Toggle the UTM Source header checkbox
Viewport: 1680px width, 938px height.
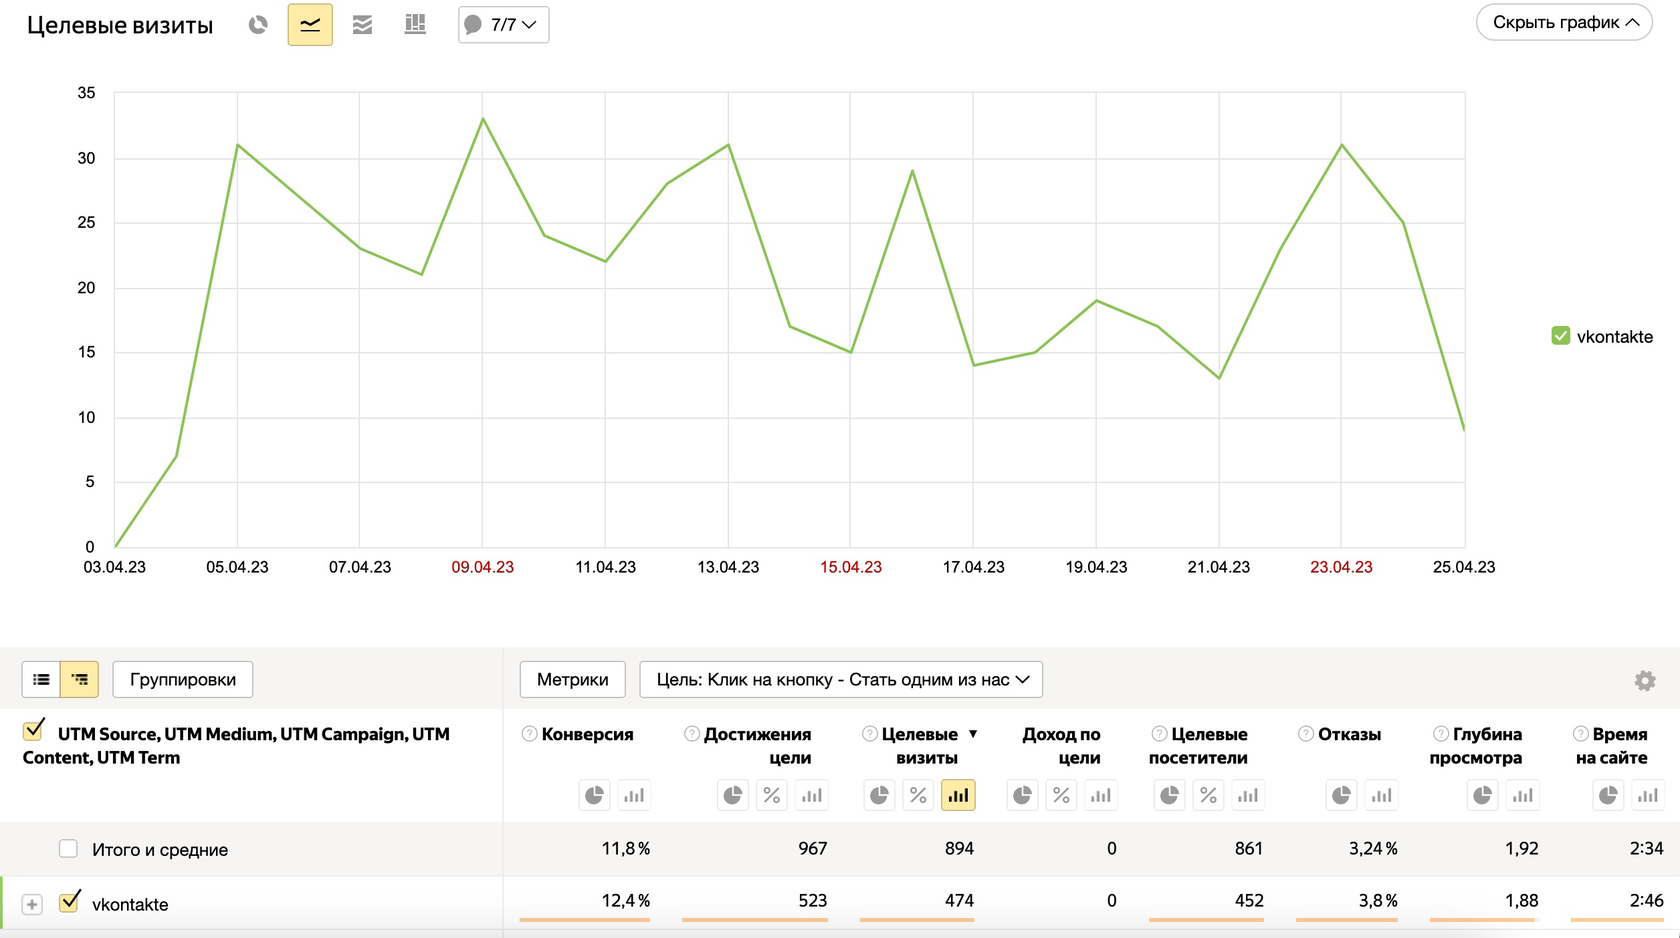[x=33, y=731]
